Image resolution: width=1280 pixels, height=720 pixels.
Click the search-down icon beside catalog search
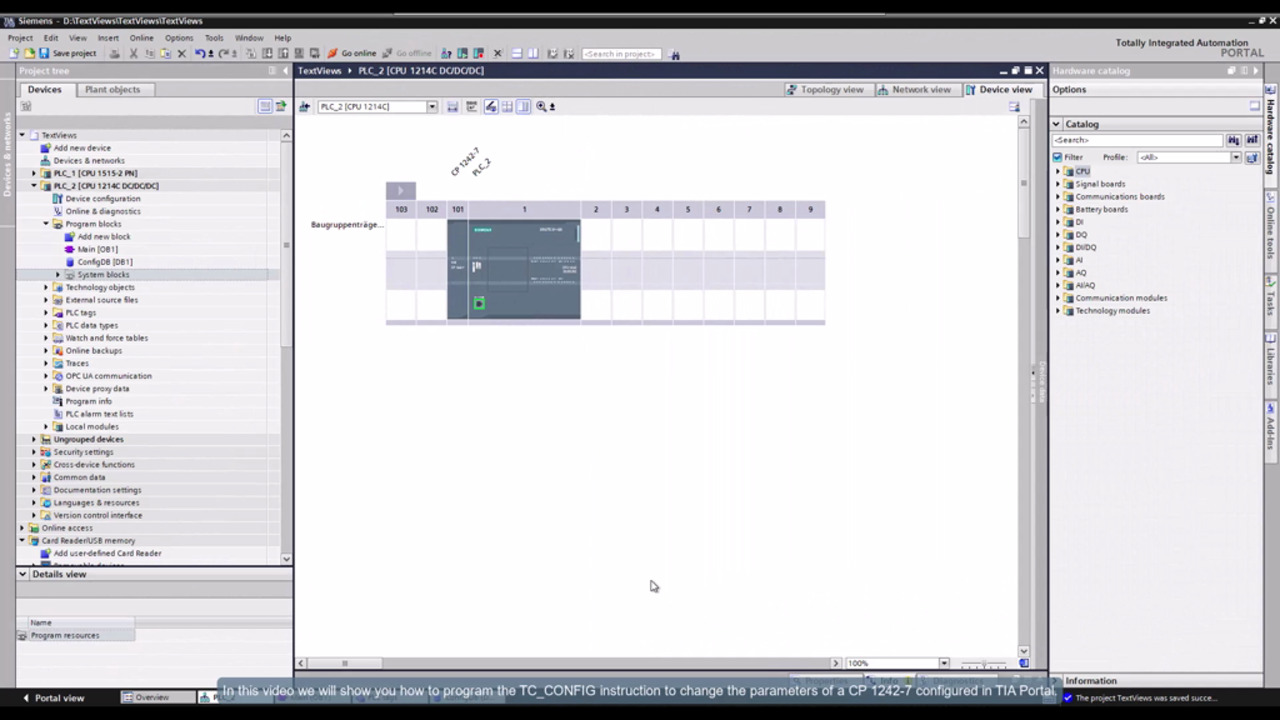tap(1234, 141)
